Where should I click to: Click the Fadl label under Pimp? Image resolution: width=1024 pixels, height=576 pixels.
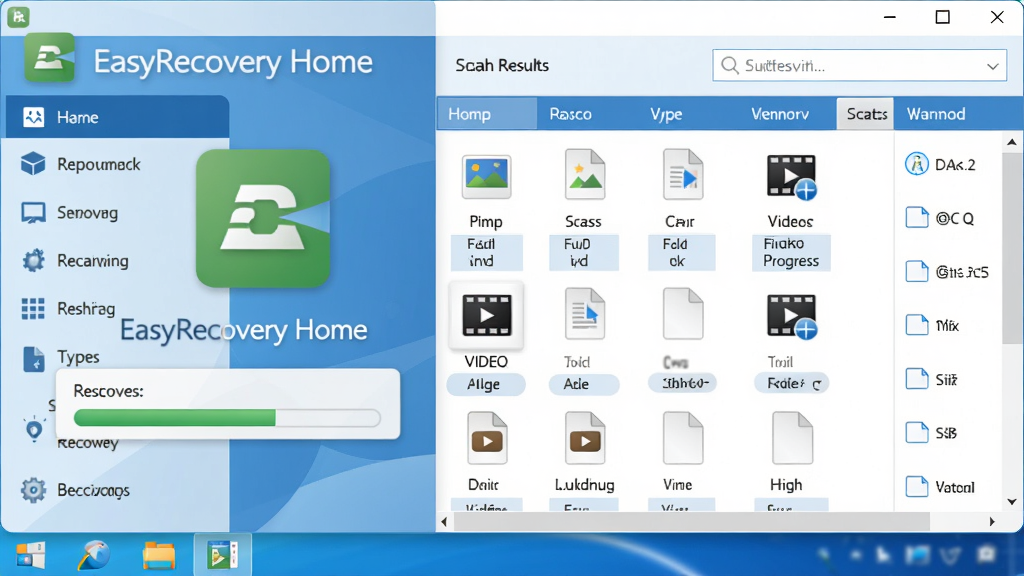tap(487, 252)
